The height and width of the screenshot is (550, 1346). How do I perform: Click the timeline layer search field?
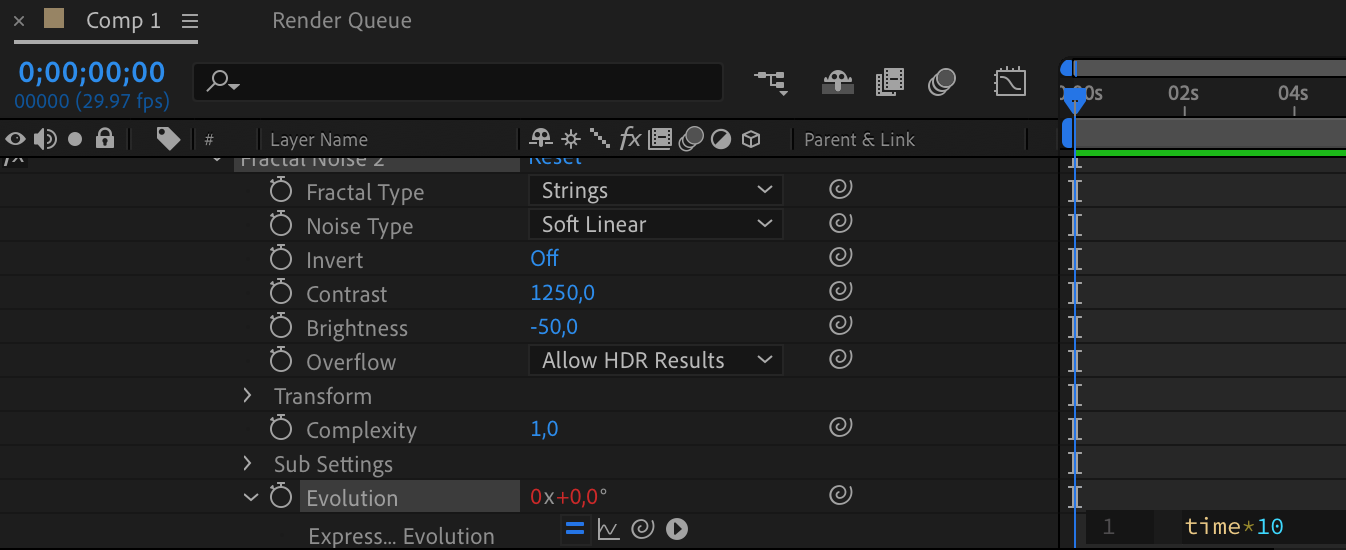pos(470,82)
